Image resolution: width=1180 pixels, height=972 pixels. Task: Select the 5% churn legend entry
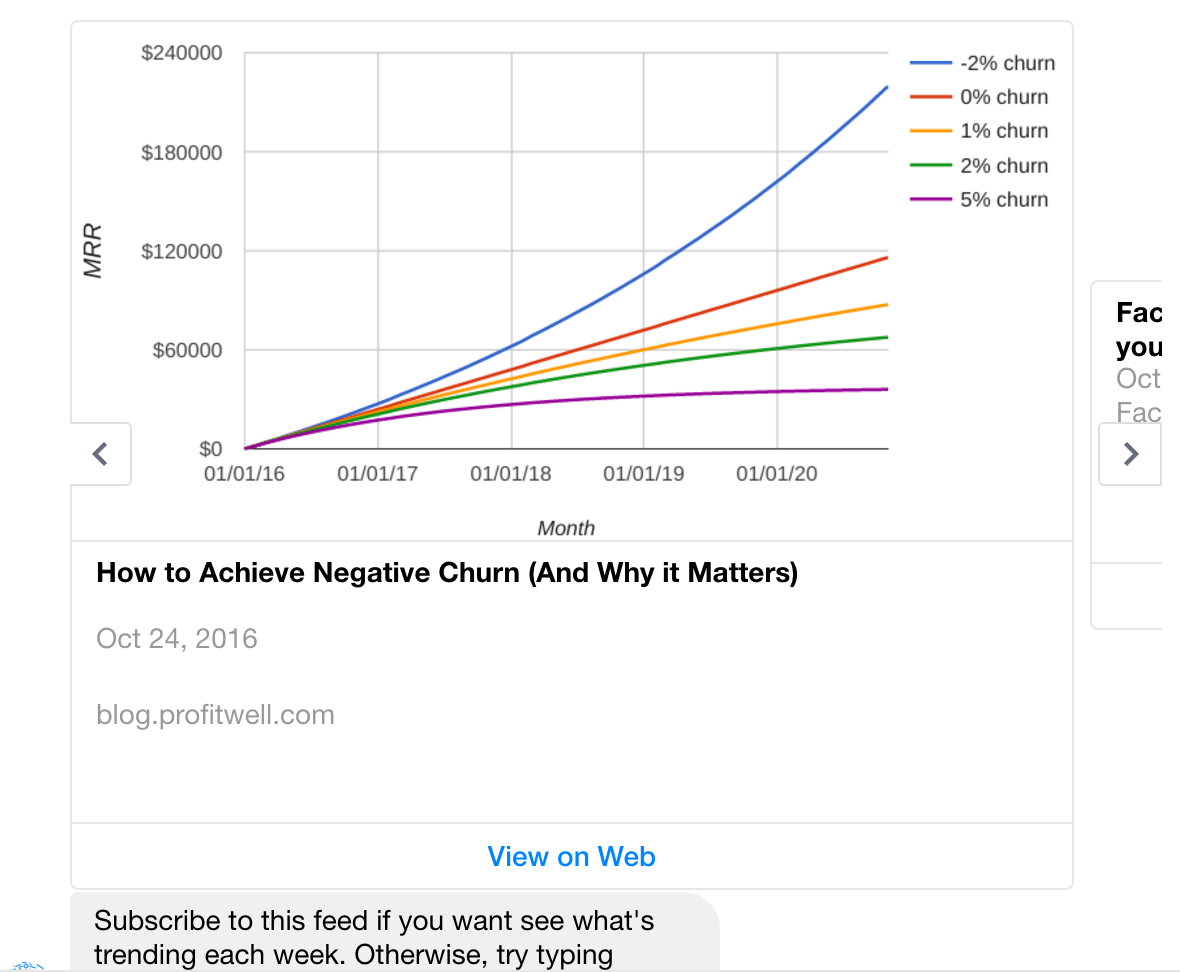click(x=979, y=199)
